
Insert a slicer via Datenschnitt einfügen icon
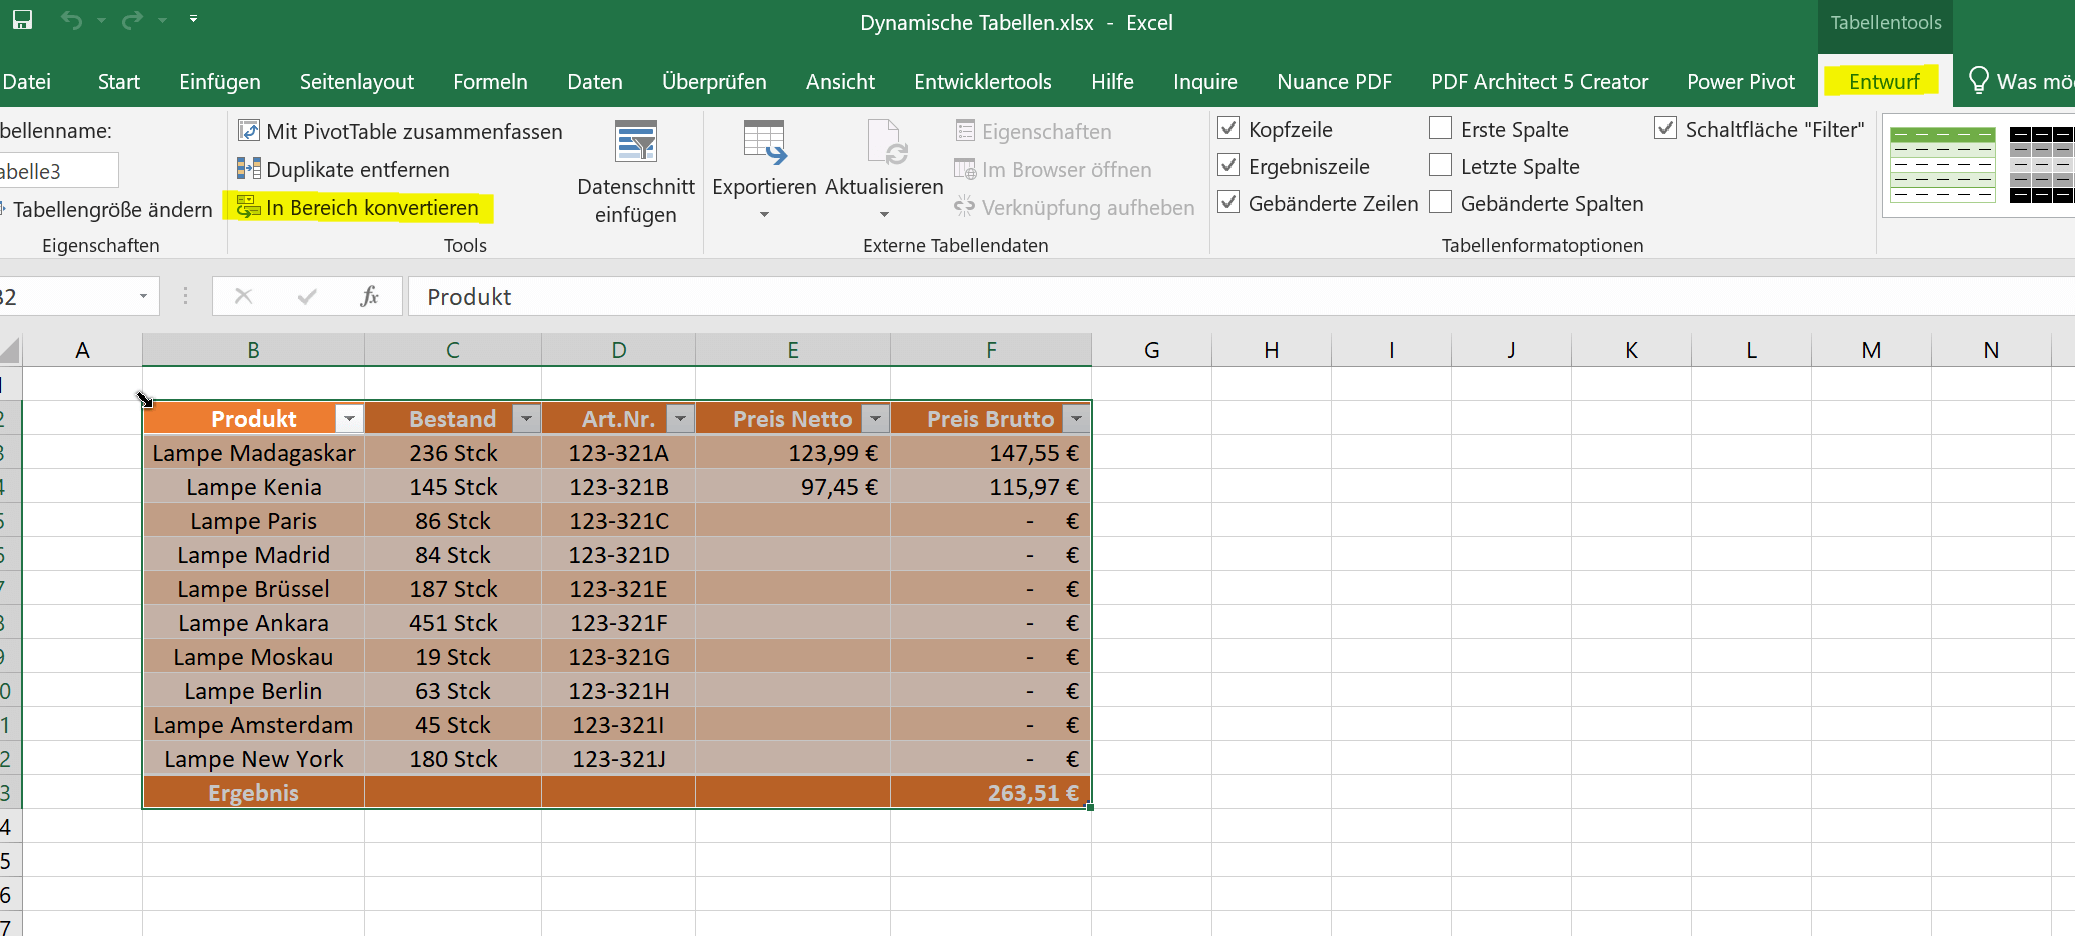click(636, 142)
